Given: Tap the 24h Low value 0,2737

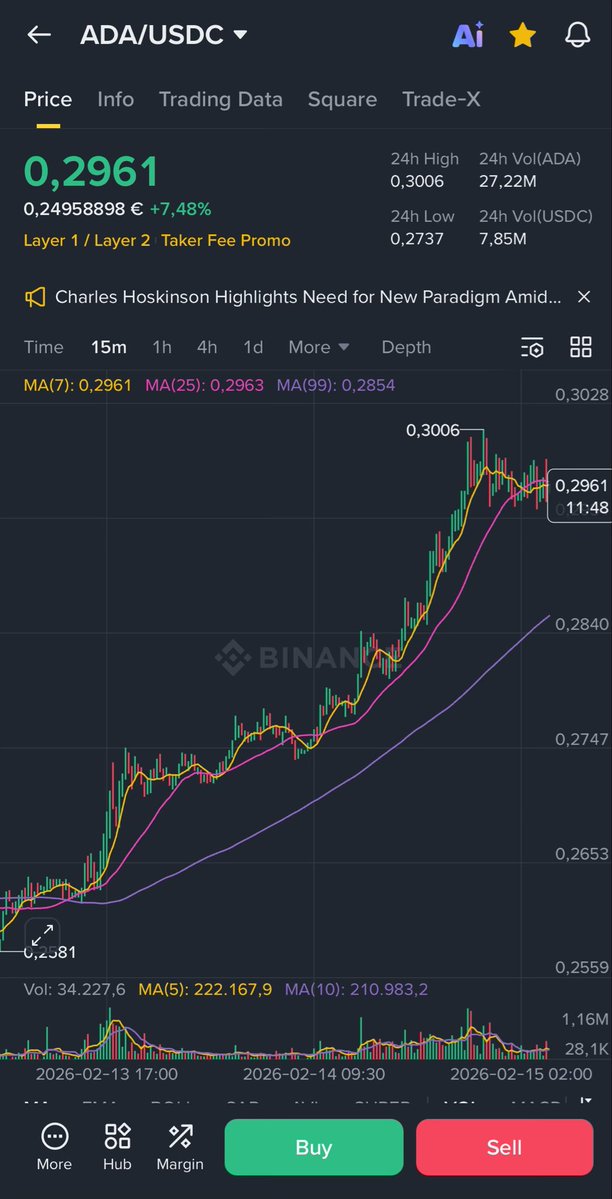Looking at the screenshot, I should tap(417, 239).
